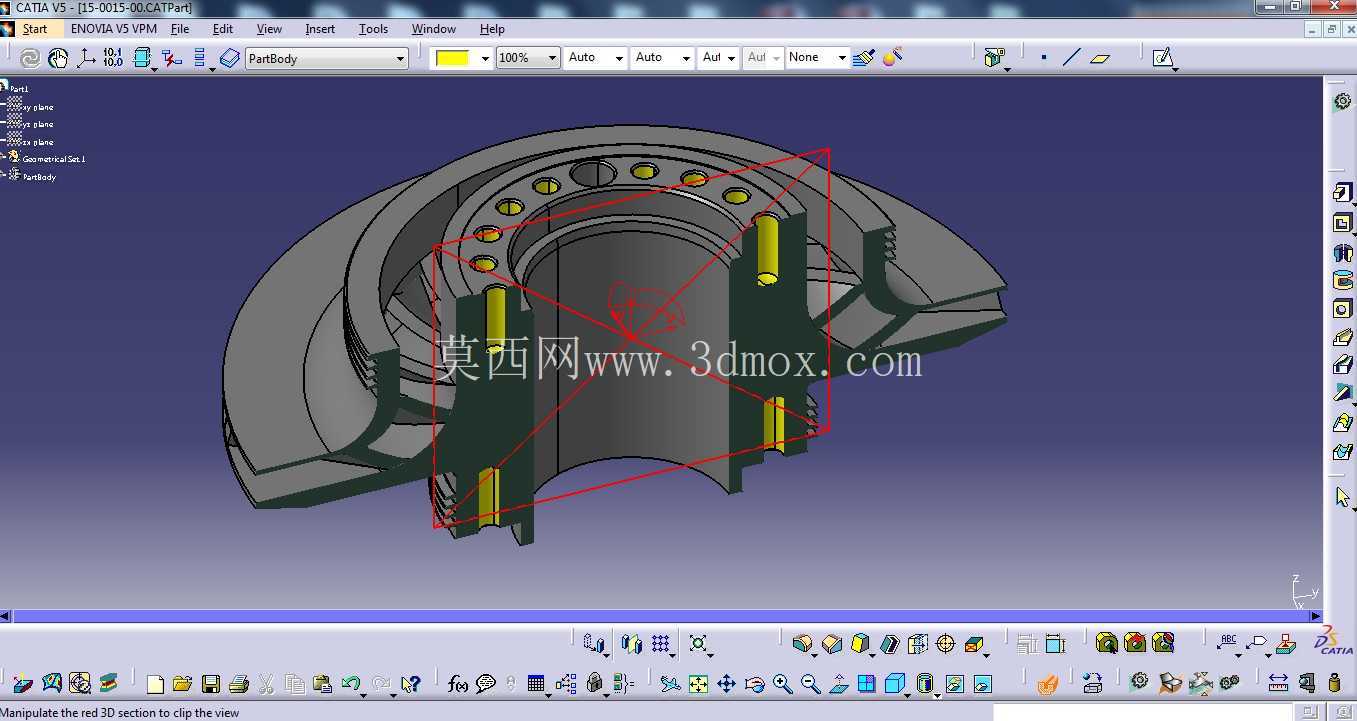Click the Text with Leader ABC icon
The image size is (1357, 721).
(x=1228, y=642)
